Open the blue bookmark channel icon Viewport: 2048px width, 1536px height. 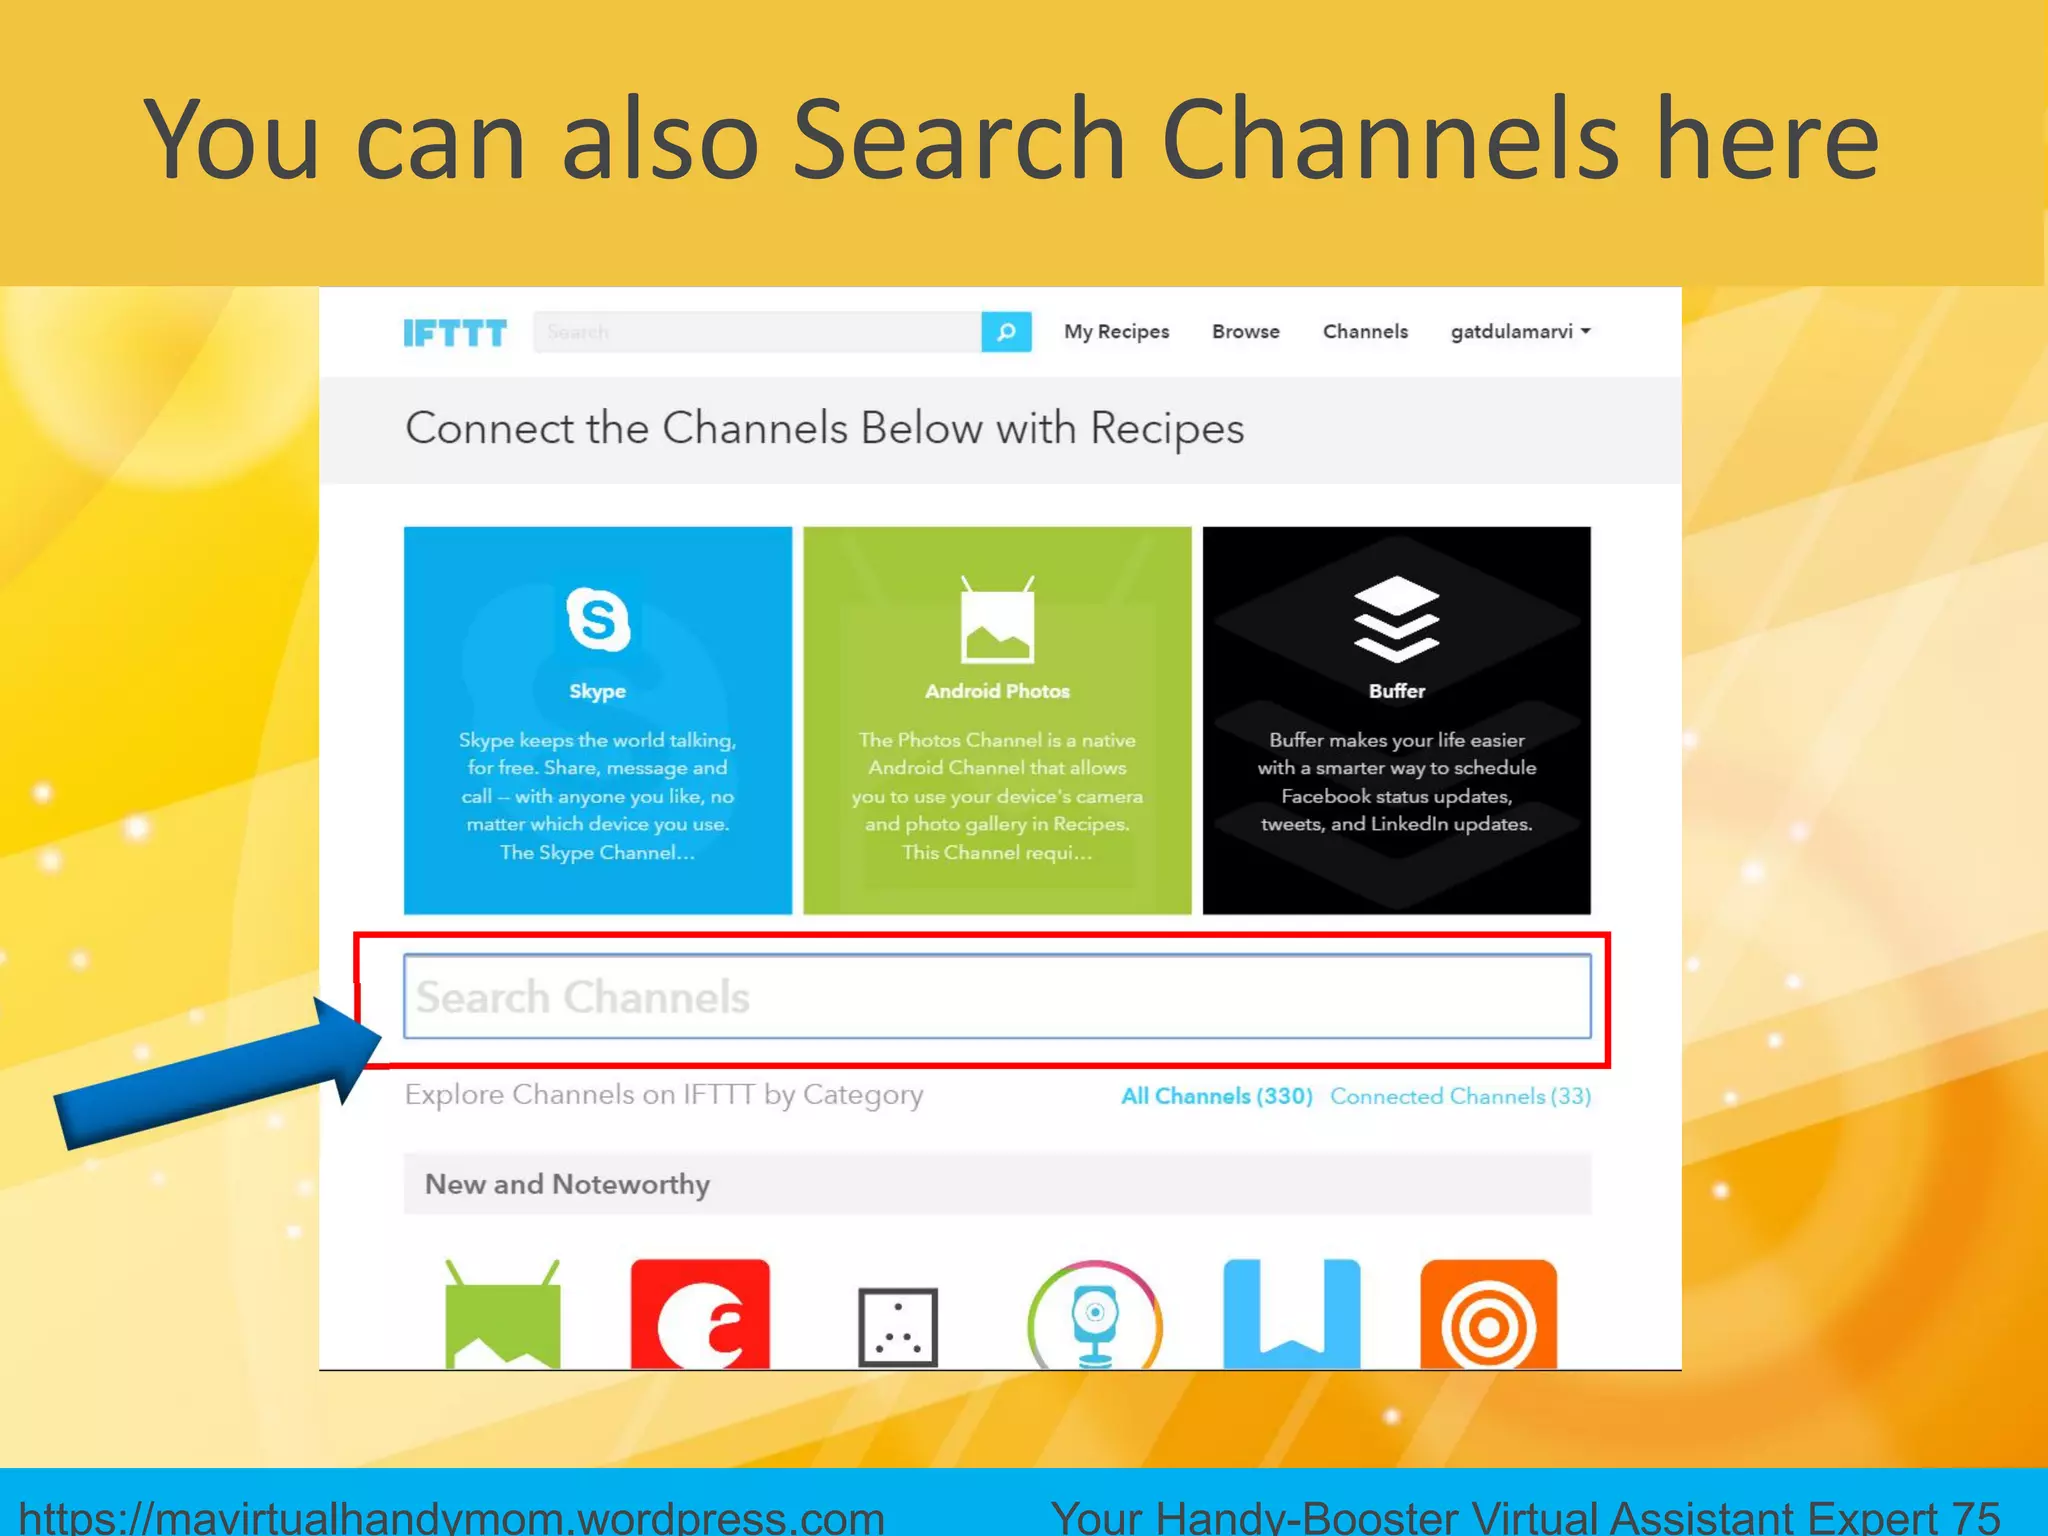coord(1291,1314)
